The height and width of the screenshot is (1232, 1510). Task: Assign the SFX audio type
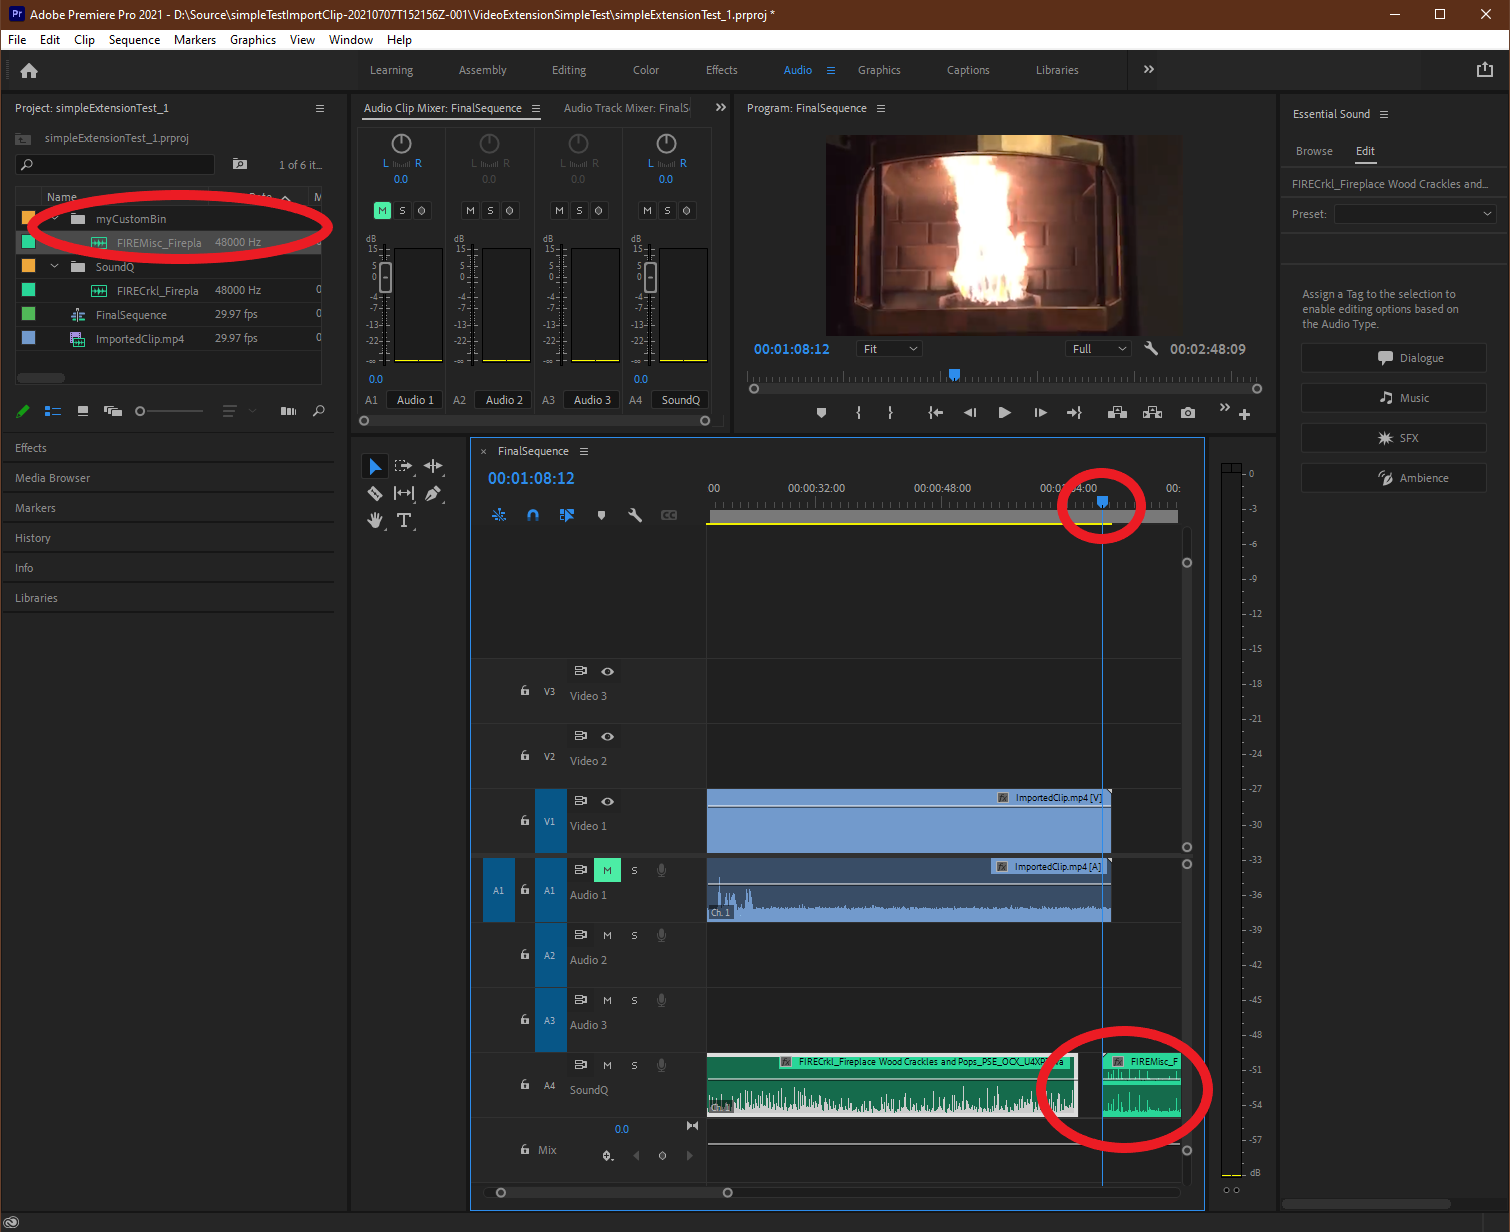1393,438
